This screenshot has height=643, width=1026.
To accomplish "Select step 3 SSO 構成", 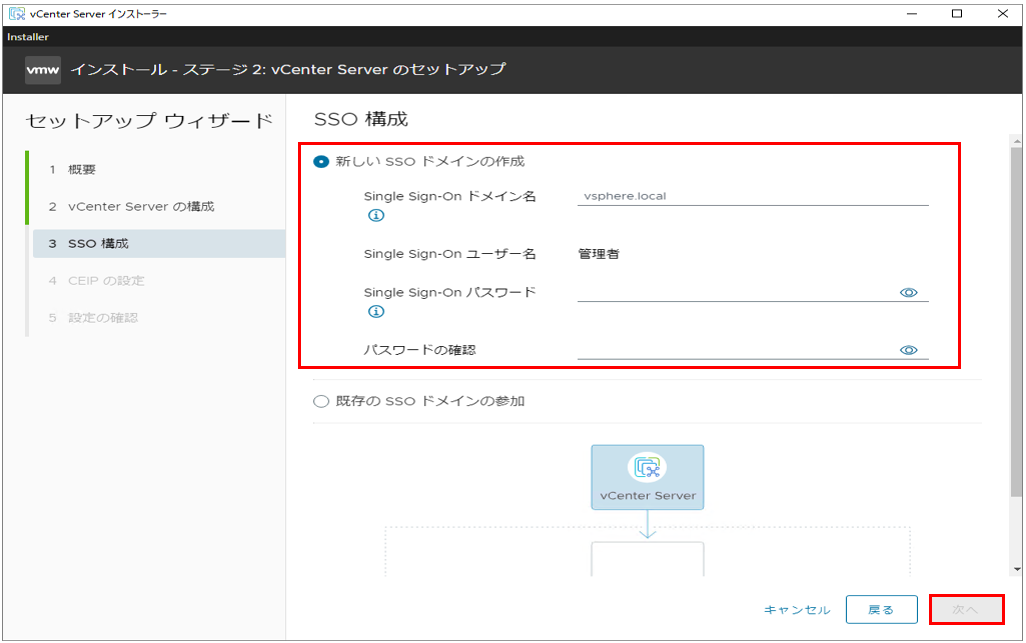I will (x=158, y=243).
